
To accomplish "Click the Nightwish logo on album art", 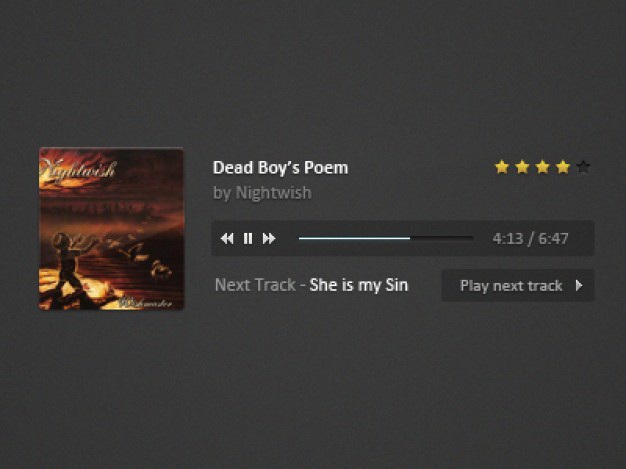I will pos(78,170).
